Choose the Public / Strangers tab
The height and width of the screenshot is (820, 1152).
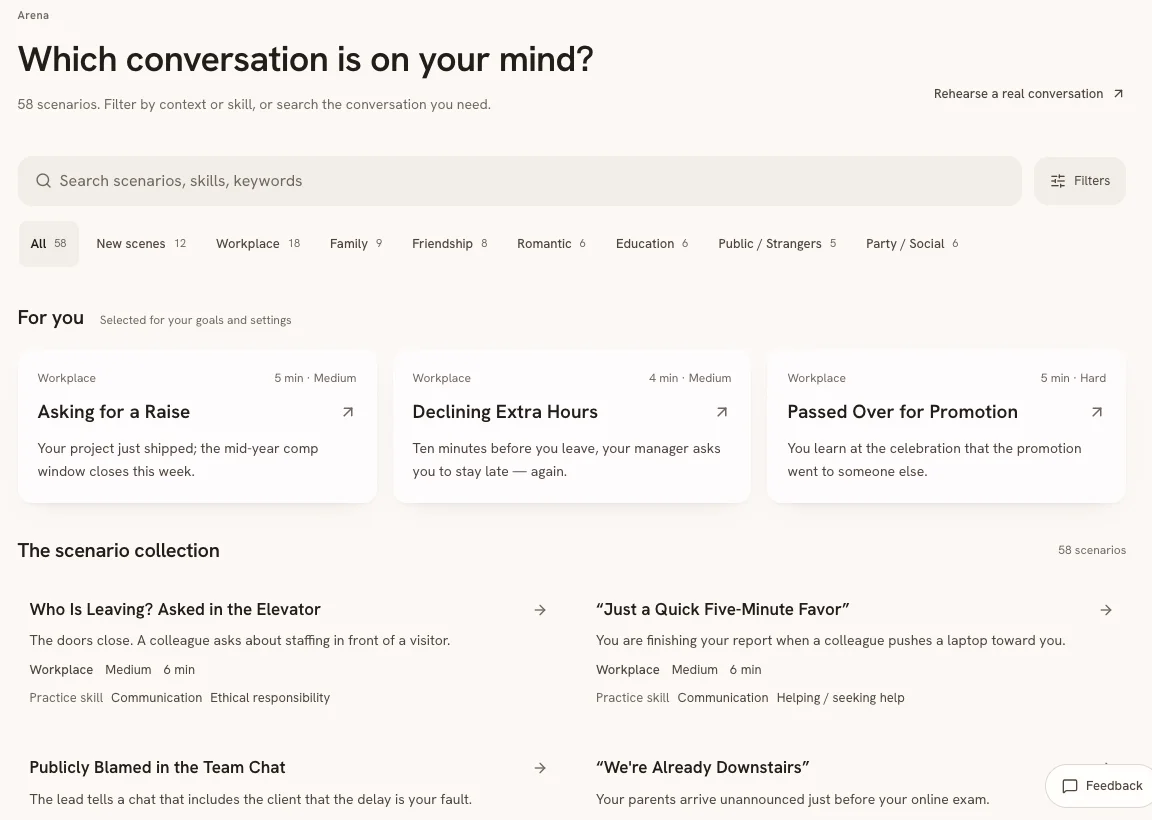777,243
